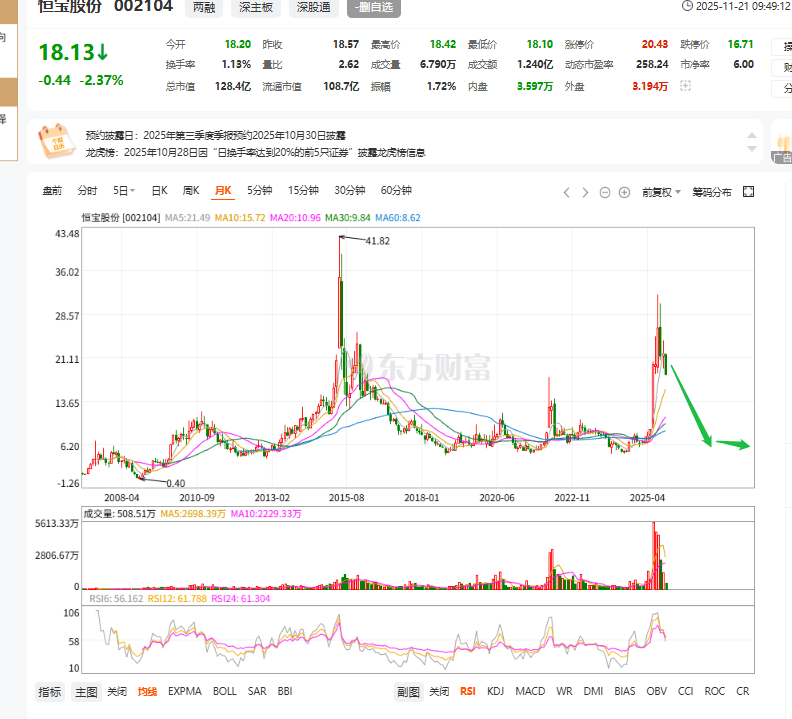
Task: Select CR sub chart indicator
Action: click(742, 691)
